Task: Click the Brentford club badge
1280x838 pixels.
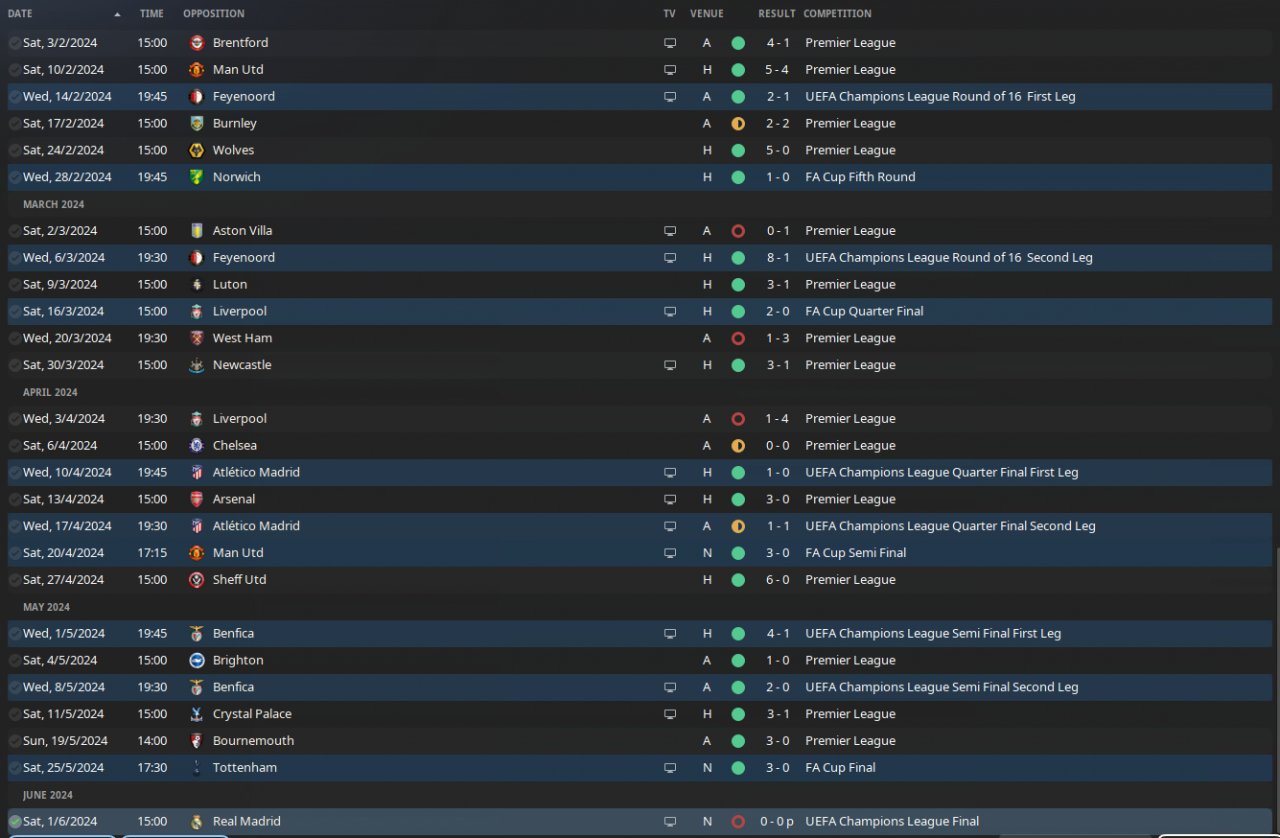Action: pyautogui.click(x=196, y=43)
